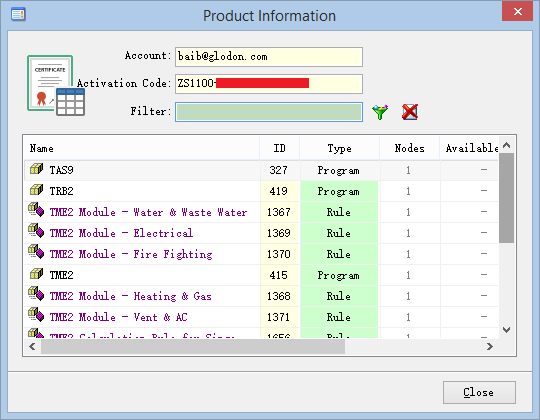Click ID cell 1367

coord(278,212)
